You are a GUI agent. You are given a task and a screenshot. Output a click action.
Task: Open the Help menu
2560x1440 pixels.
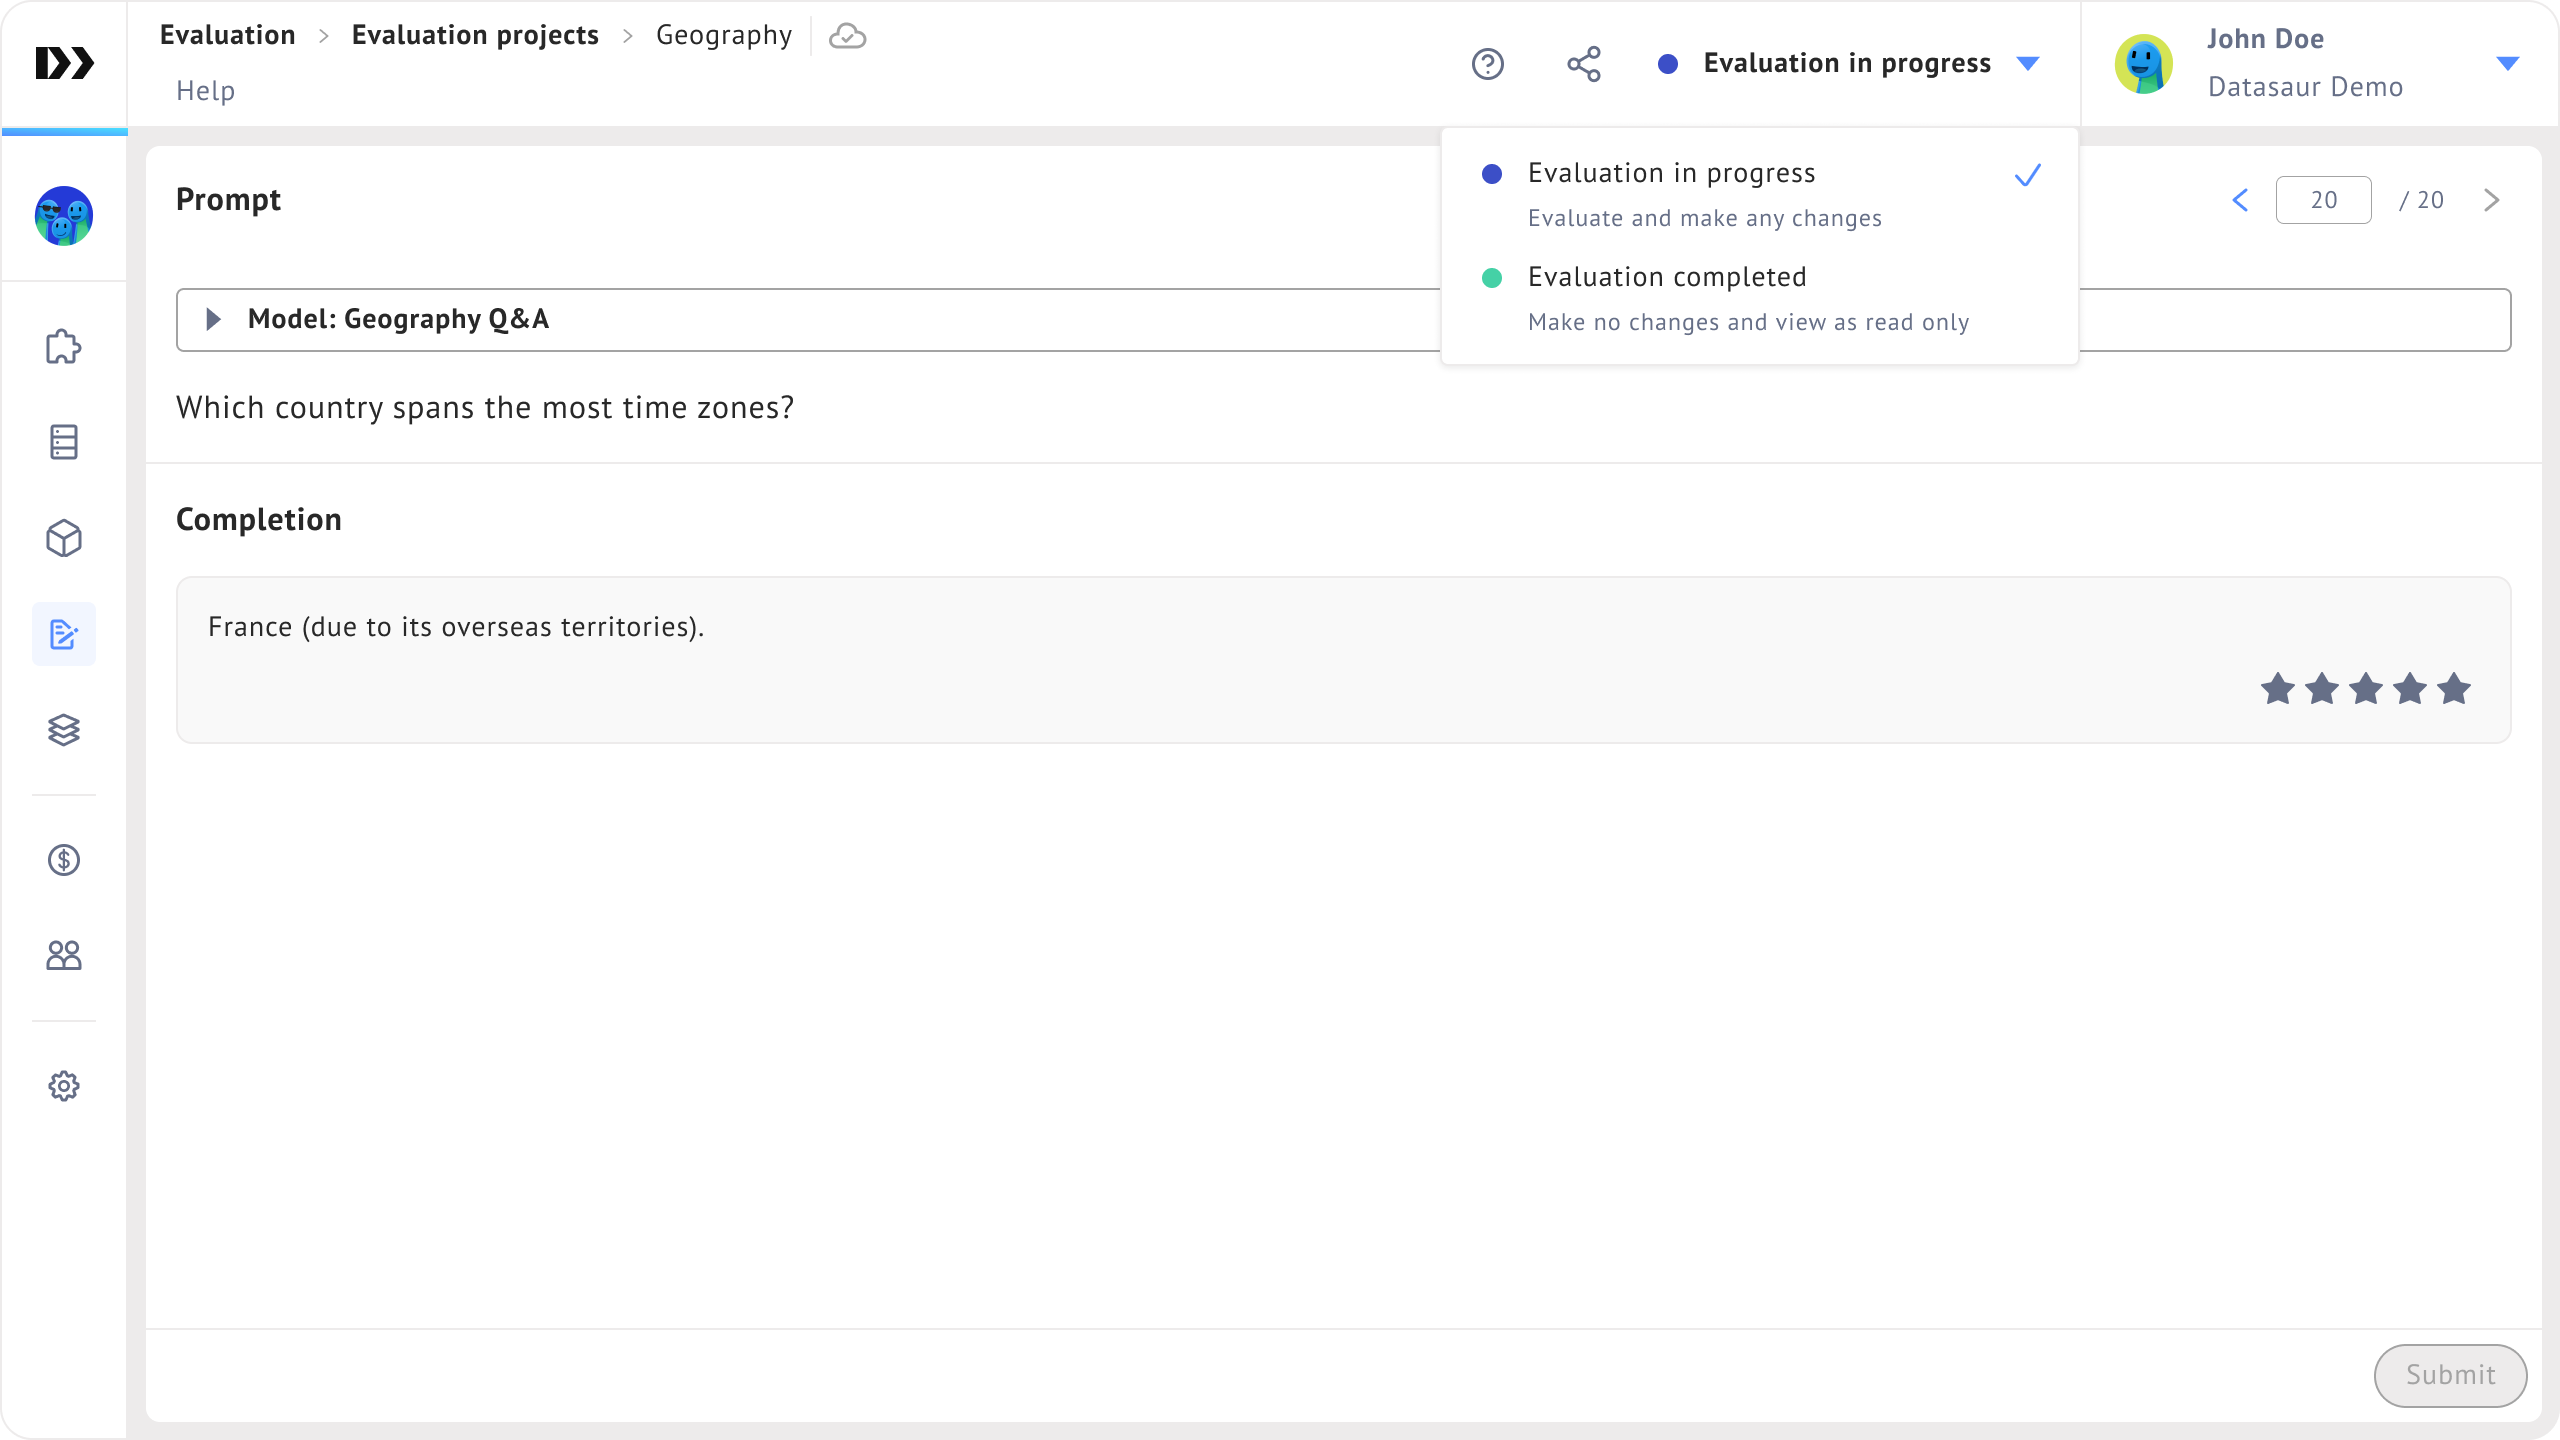(x=205, y=91)
